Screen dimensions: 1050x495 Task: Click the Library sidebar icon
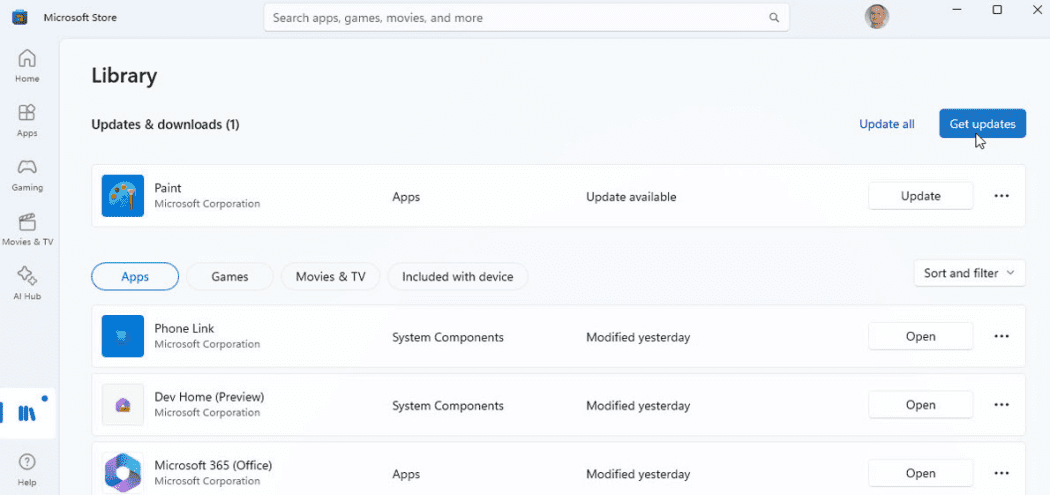coord(27,412)
